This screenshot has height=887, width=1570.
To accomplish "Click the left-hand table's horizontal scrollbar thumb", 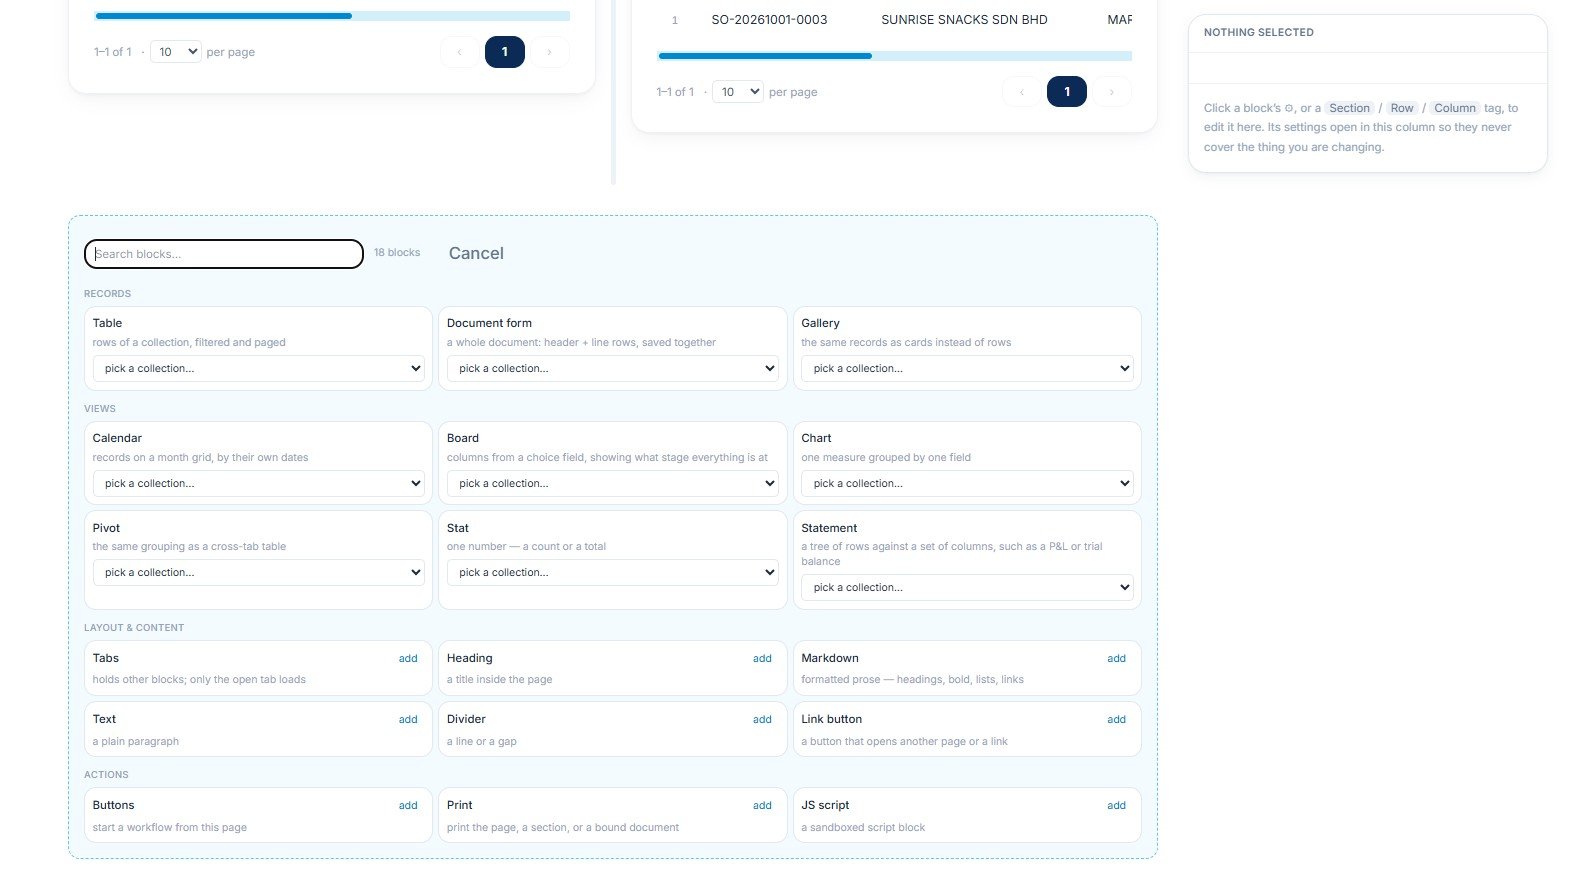I will [224, 16].
